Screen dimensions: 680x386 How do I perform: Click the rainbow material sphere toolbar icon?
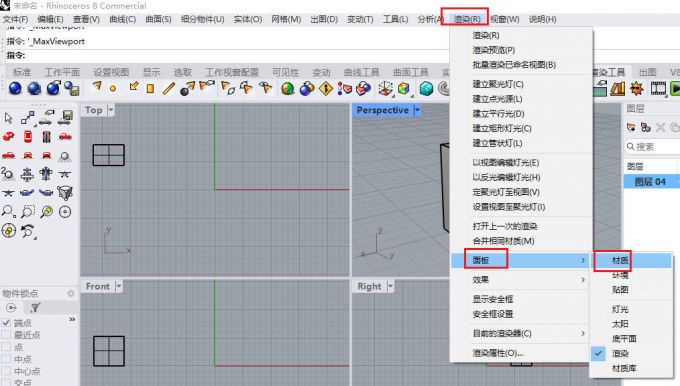(x=288, y=88)
